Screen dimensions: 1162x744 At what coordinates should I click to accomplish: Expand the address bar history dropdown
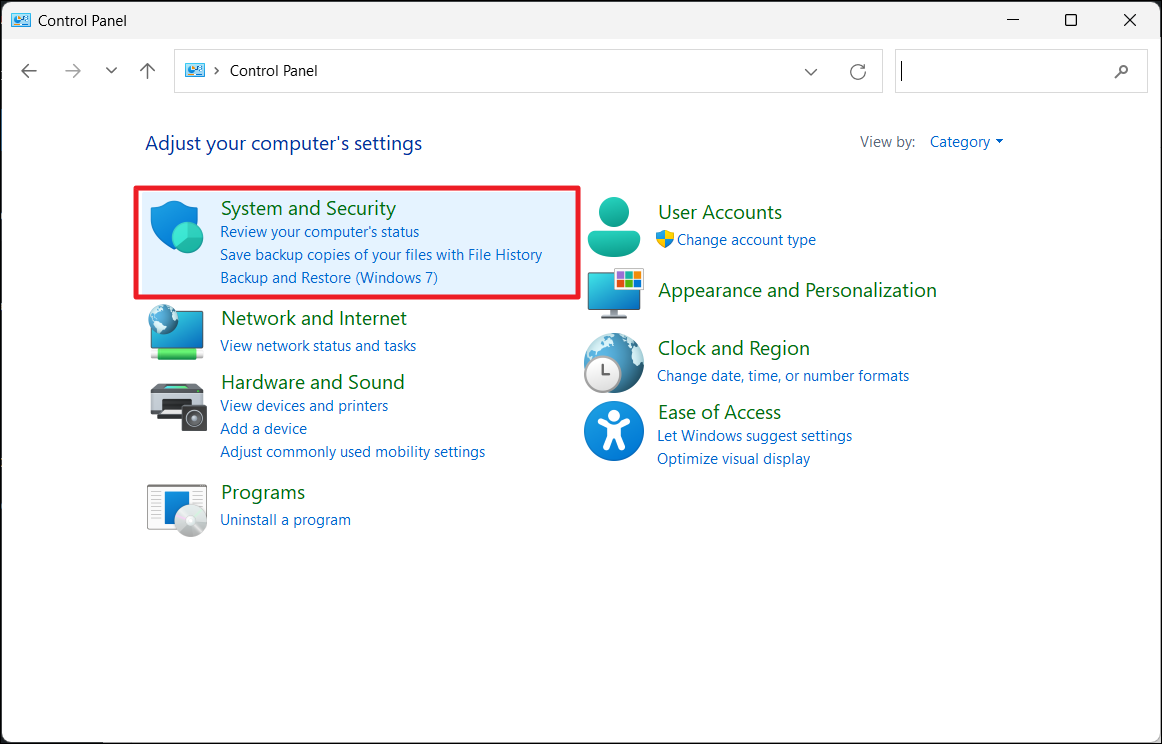point(811,72)
